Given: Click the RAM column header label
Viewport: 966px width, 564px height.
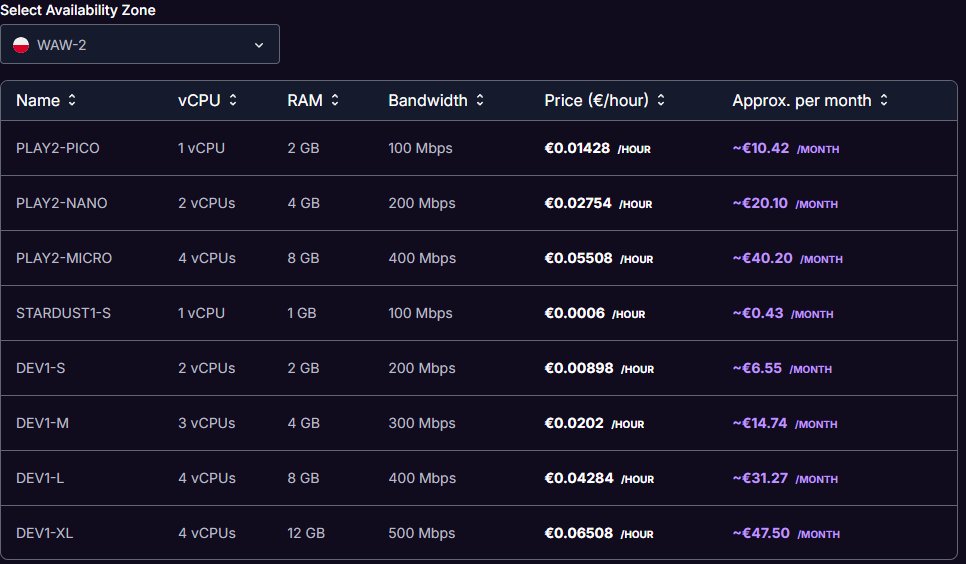Looking at the screenshot, I should 305,100.
